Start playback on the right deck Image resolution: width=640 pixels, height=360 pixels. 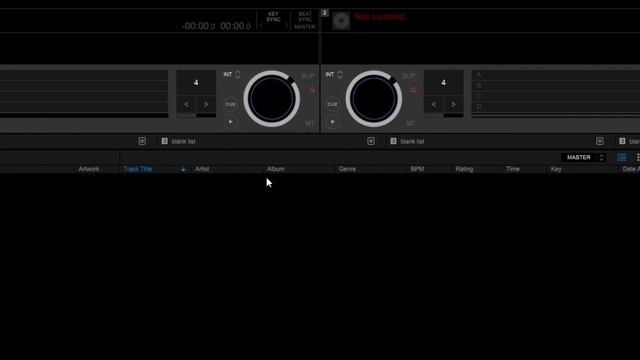tap(333, 122)
